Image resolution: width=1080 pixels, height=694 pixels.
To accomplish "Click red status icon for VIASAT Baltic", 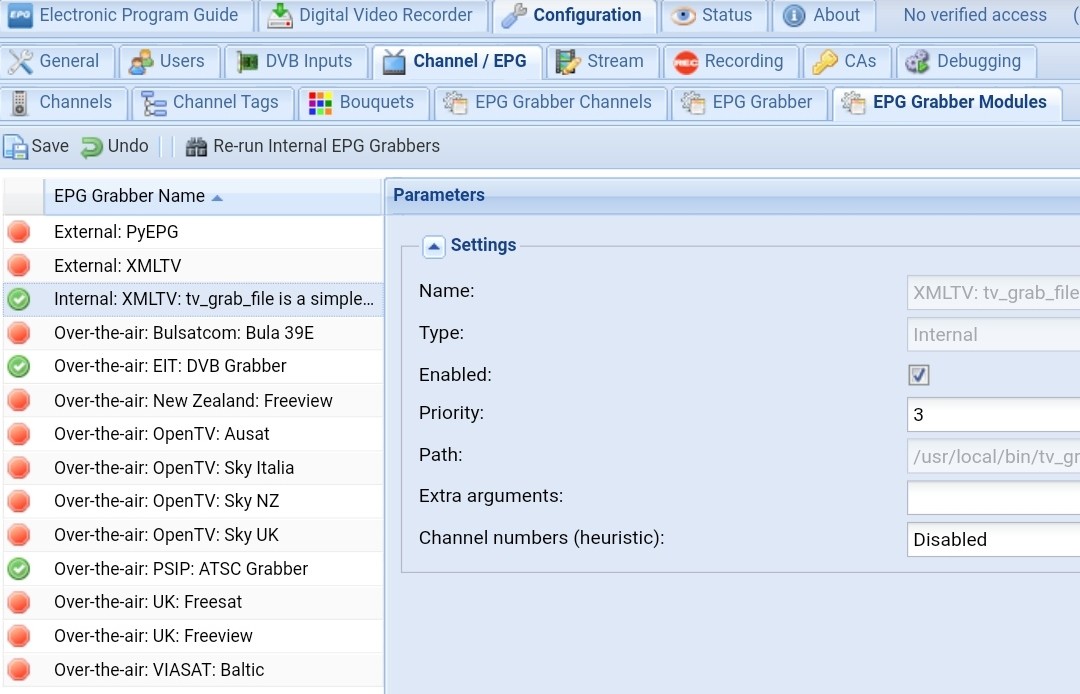I will (x=19, y=670).
